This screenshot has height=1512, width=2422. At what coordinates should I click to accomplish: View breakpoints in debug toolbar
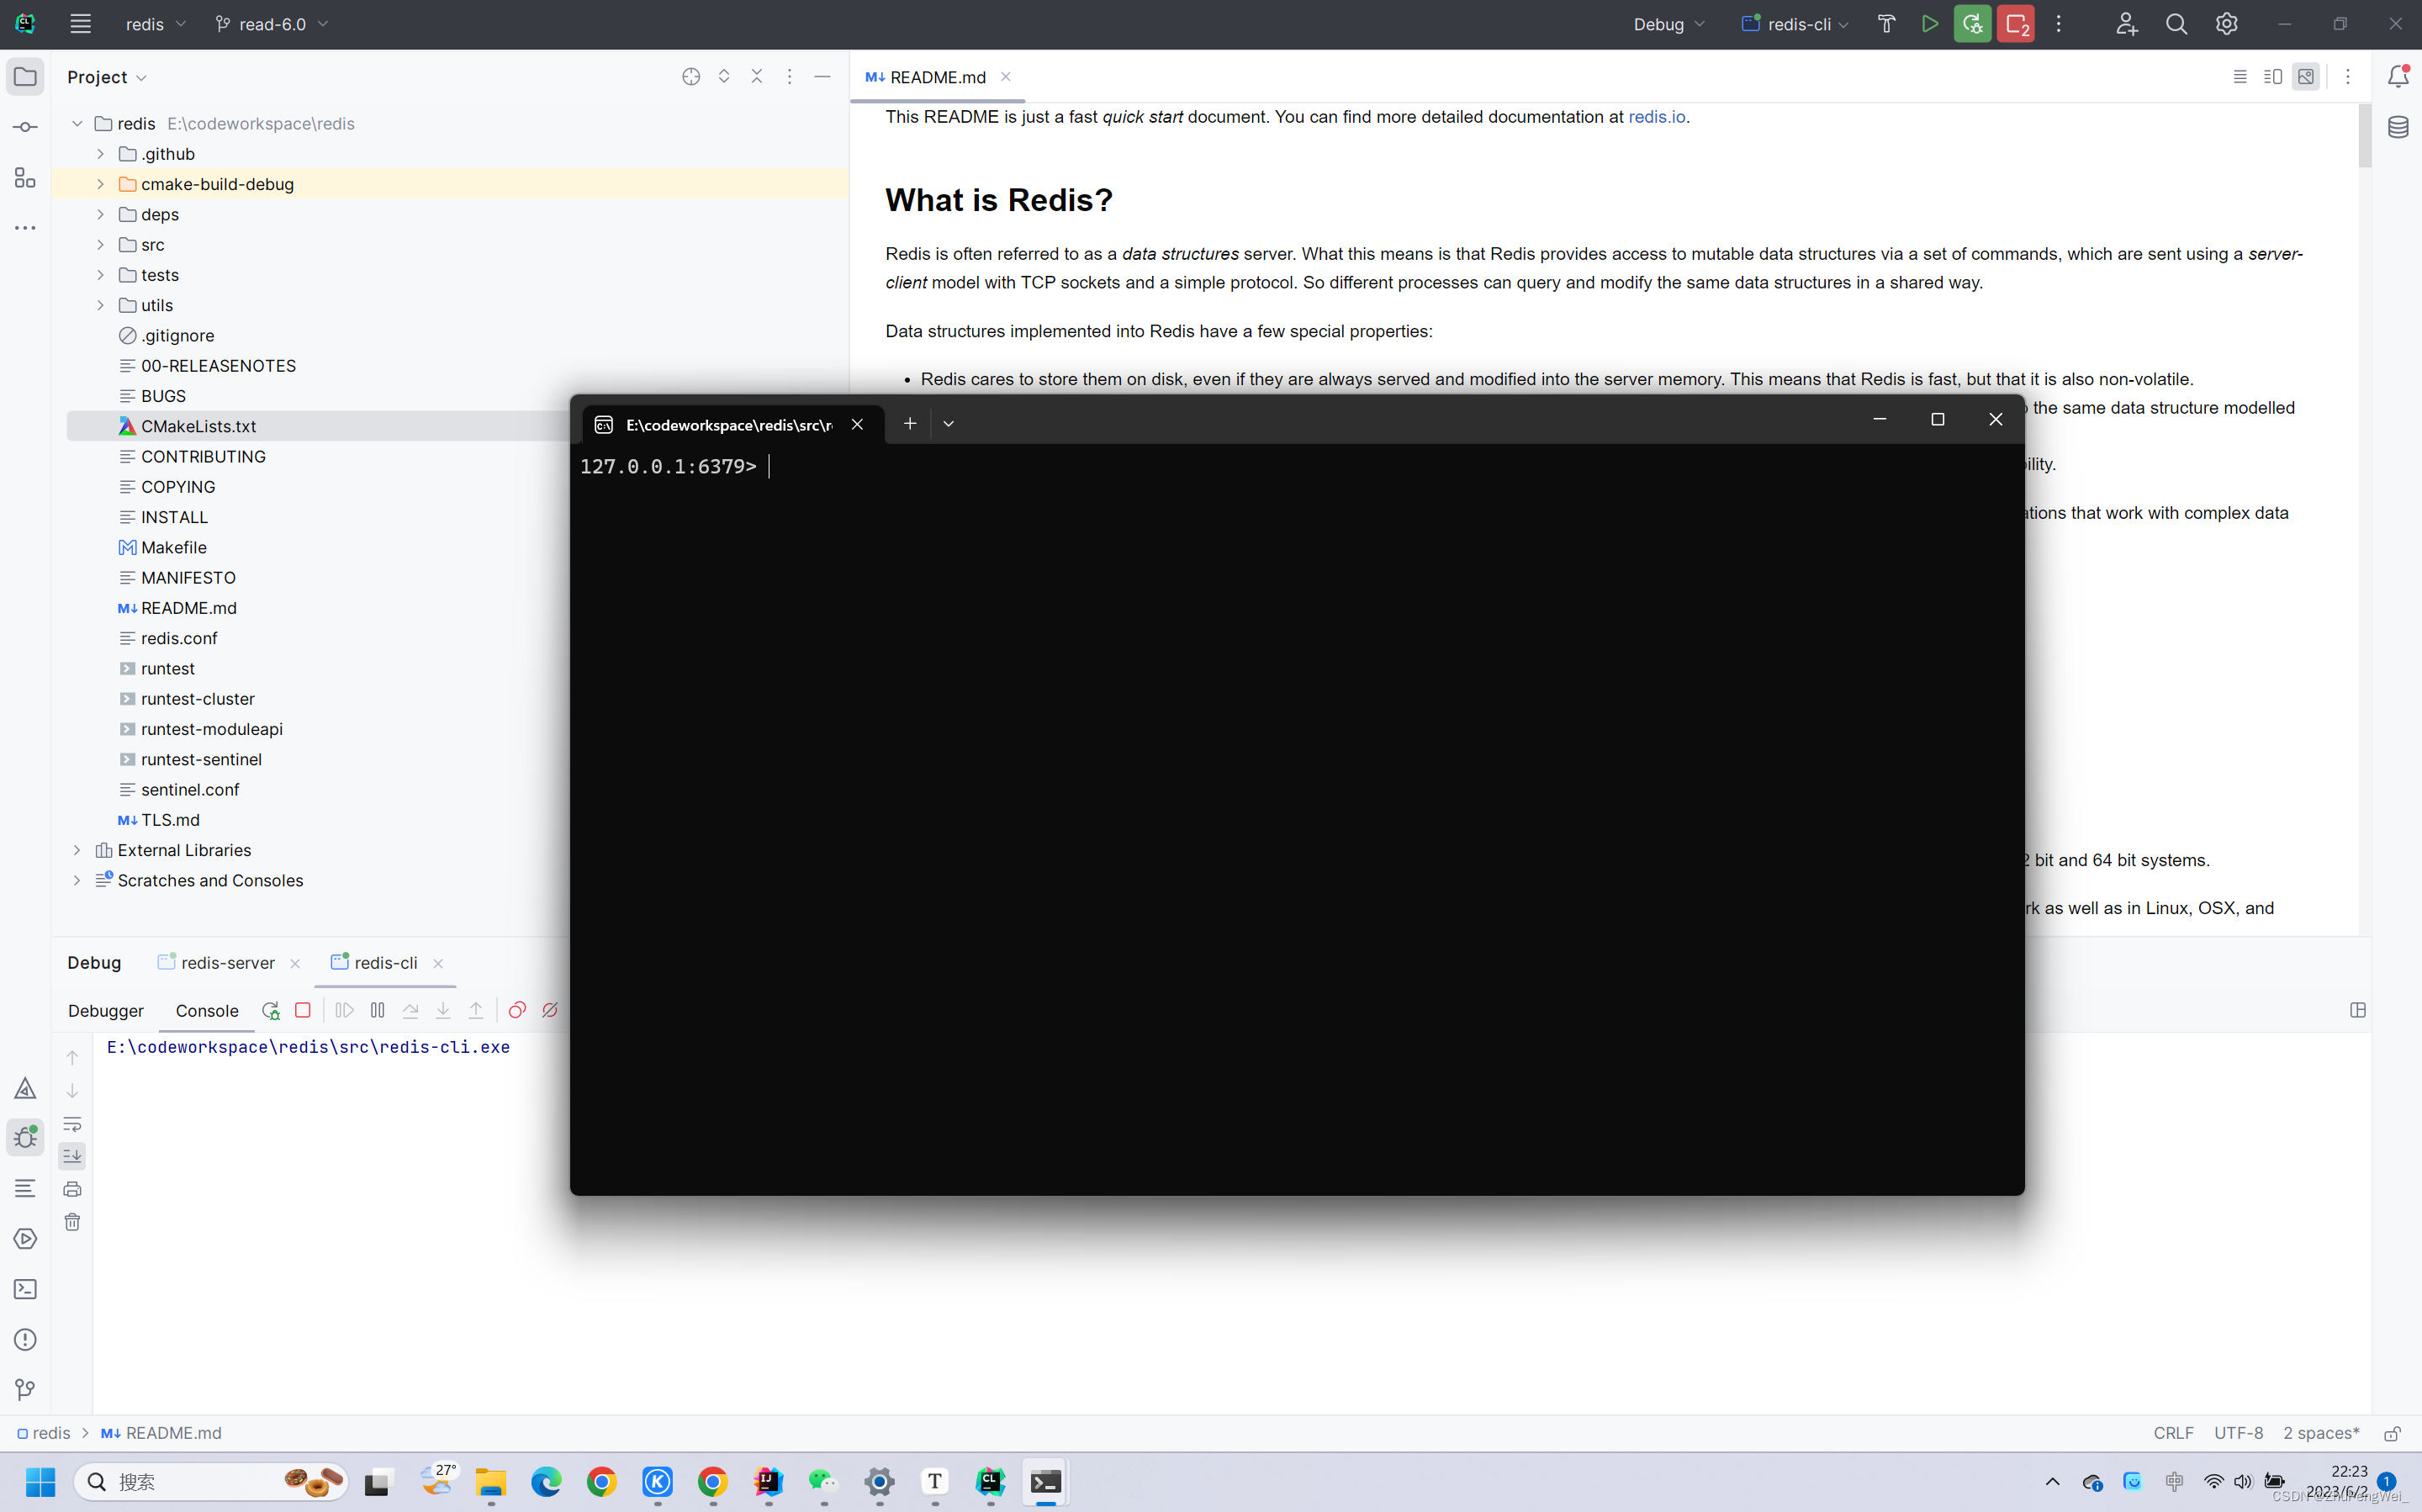(x=517, y=1010)
